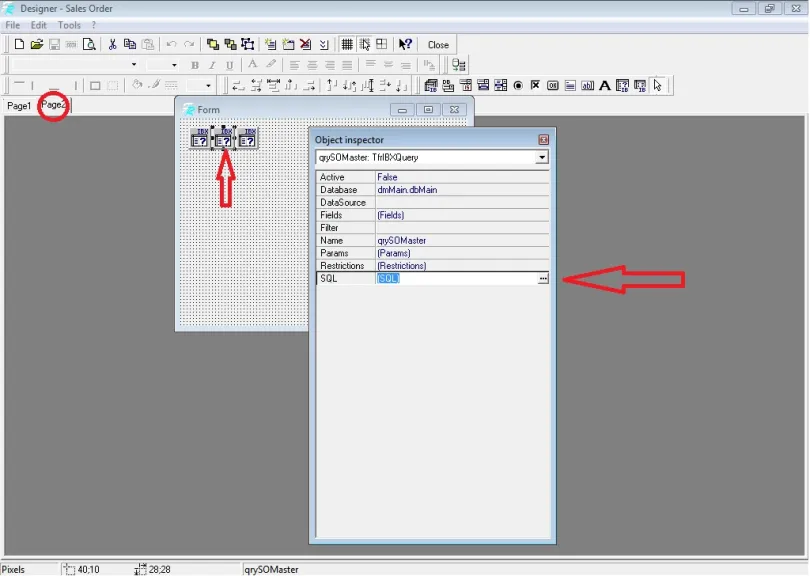
Task: Open the object selector dropdown in Object inspector
Action: pyautogui.click(x=542, y=157)
